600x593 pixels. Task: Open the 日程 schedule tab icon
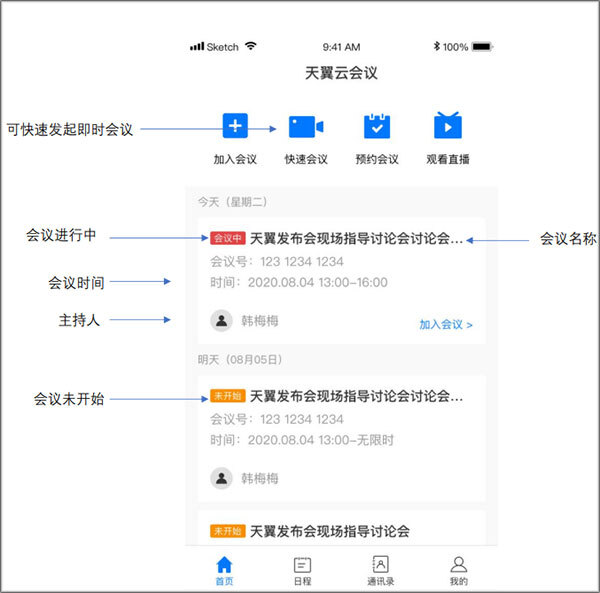(302, 565)
